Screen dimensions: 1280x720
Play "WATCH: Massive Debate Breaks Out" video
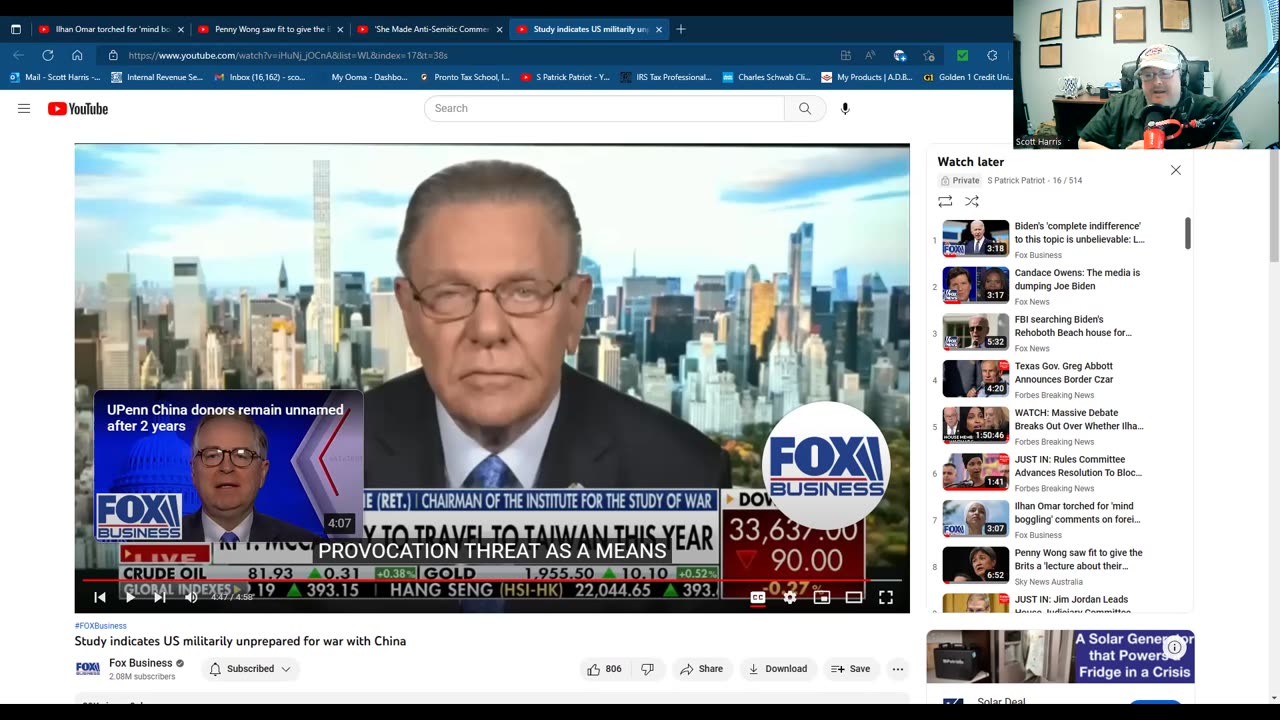tap(1060, 426)
